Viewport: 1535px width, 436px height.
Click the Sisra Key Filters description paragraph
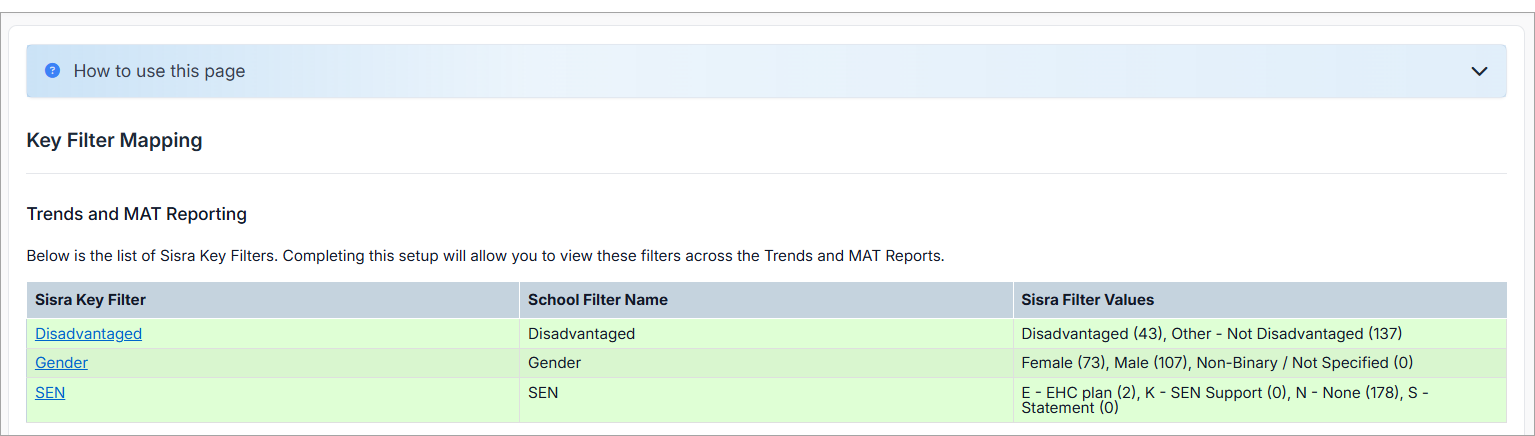485,256
